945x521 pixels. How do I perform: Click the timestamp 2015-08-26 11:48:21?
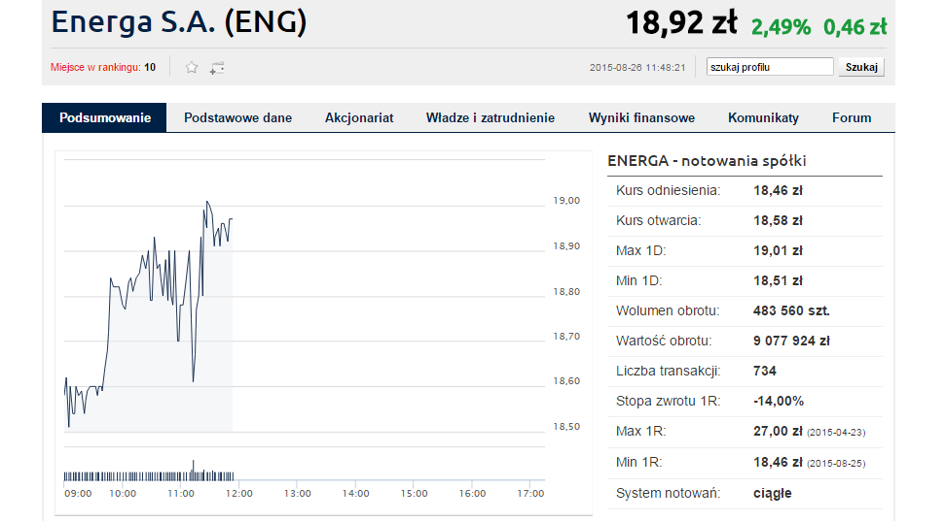click(638, 68)
